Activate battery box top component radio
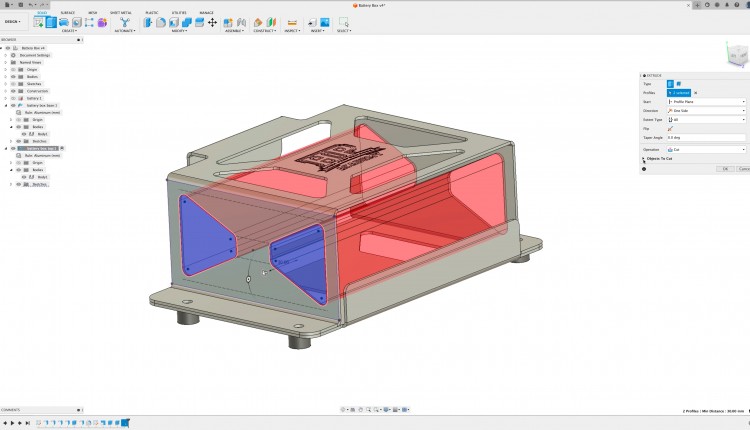The width and height of the screenshot is (750, 430). pyautogui.click(x=62, y=148)
